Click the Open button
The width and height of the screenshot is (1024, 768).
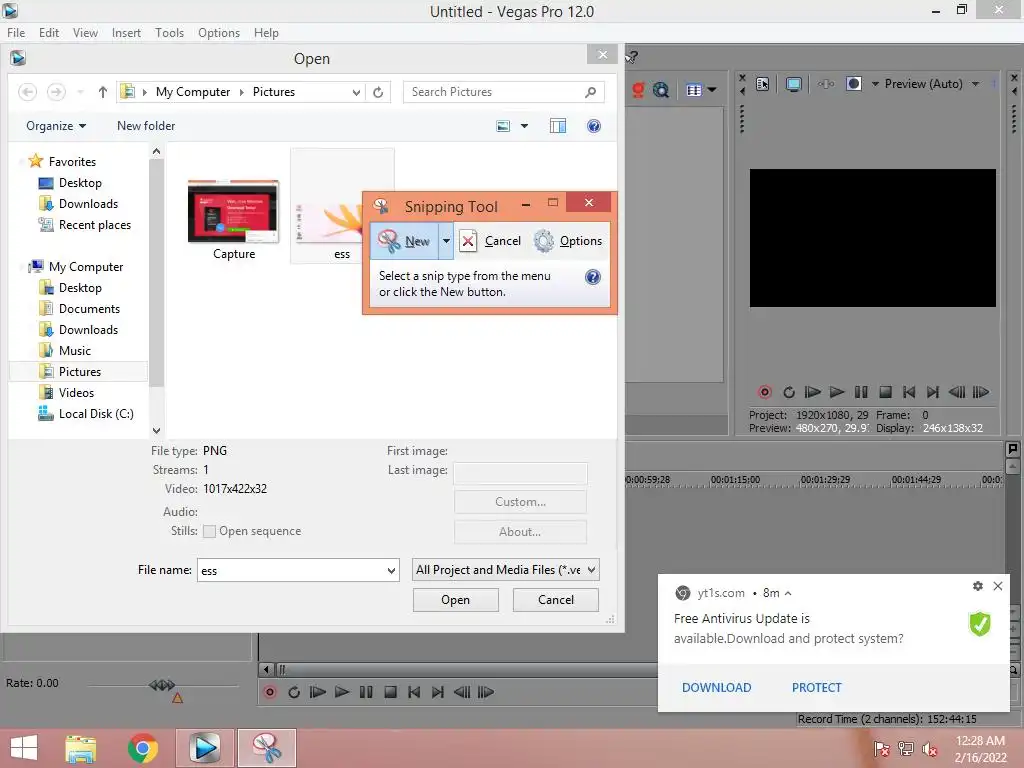pos(455,600)
